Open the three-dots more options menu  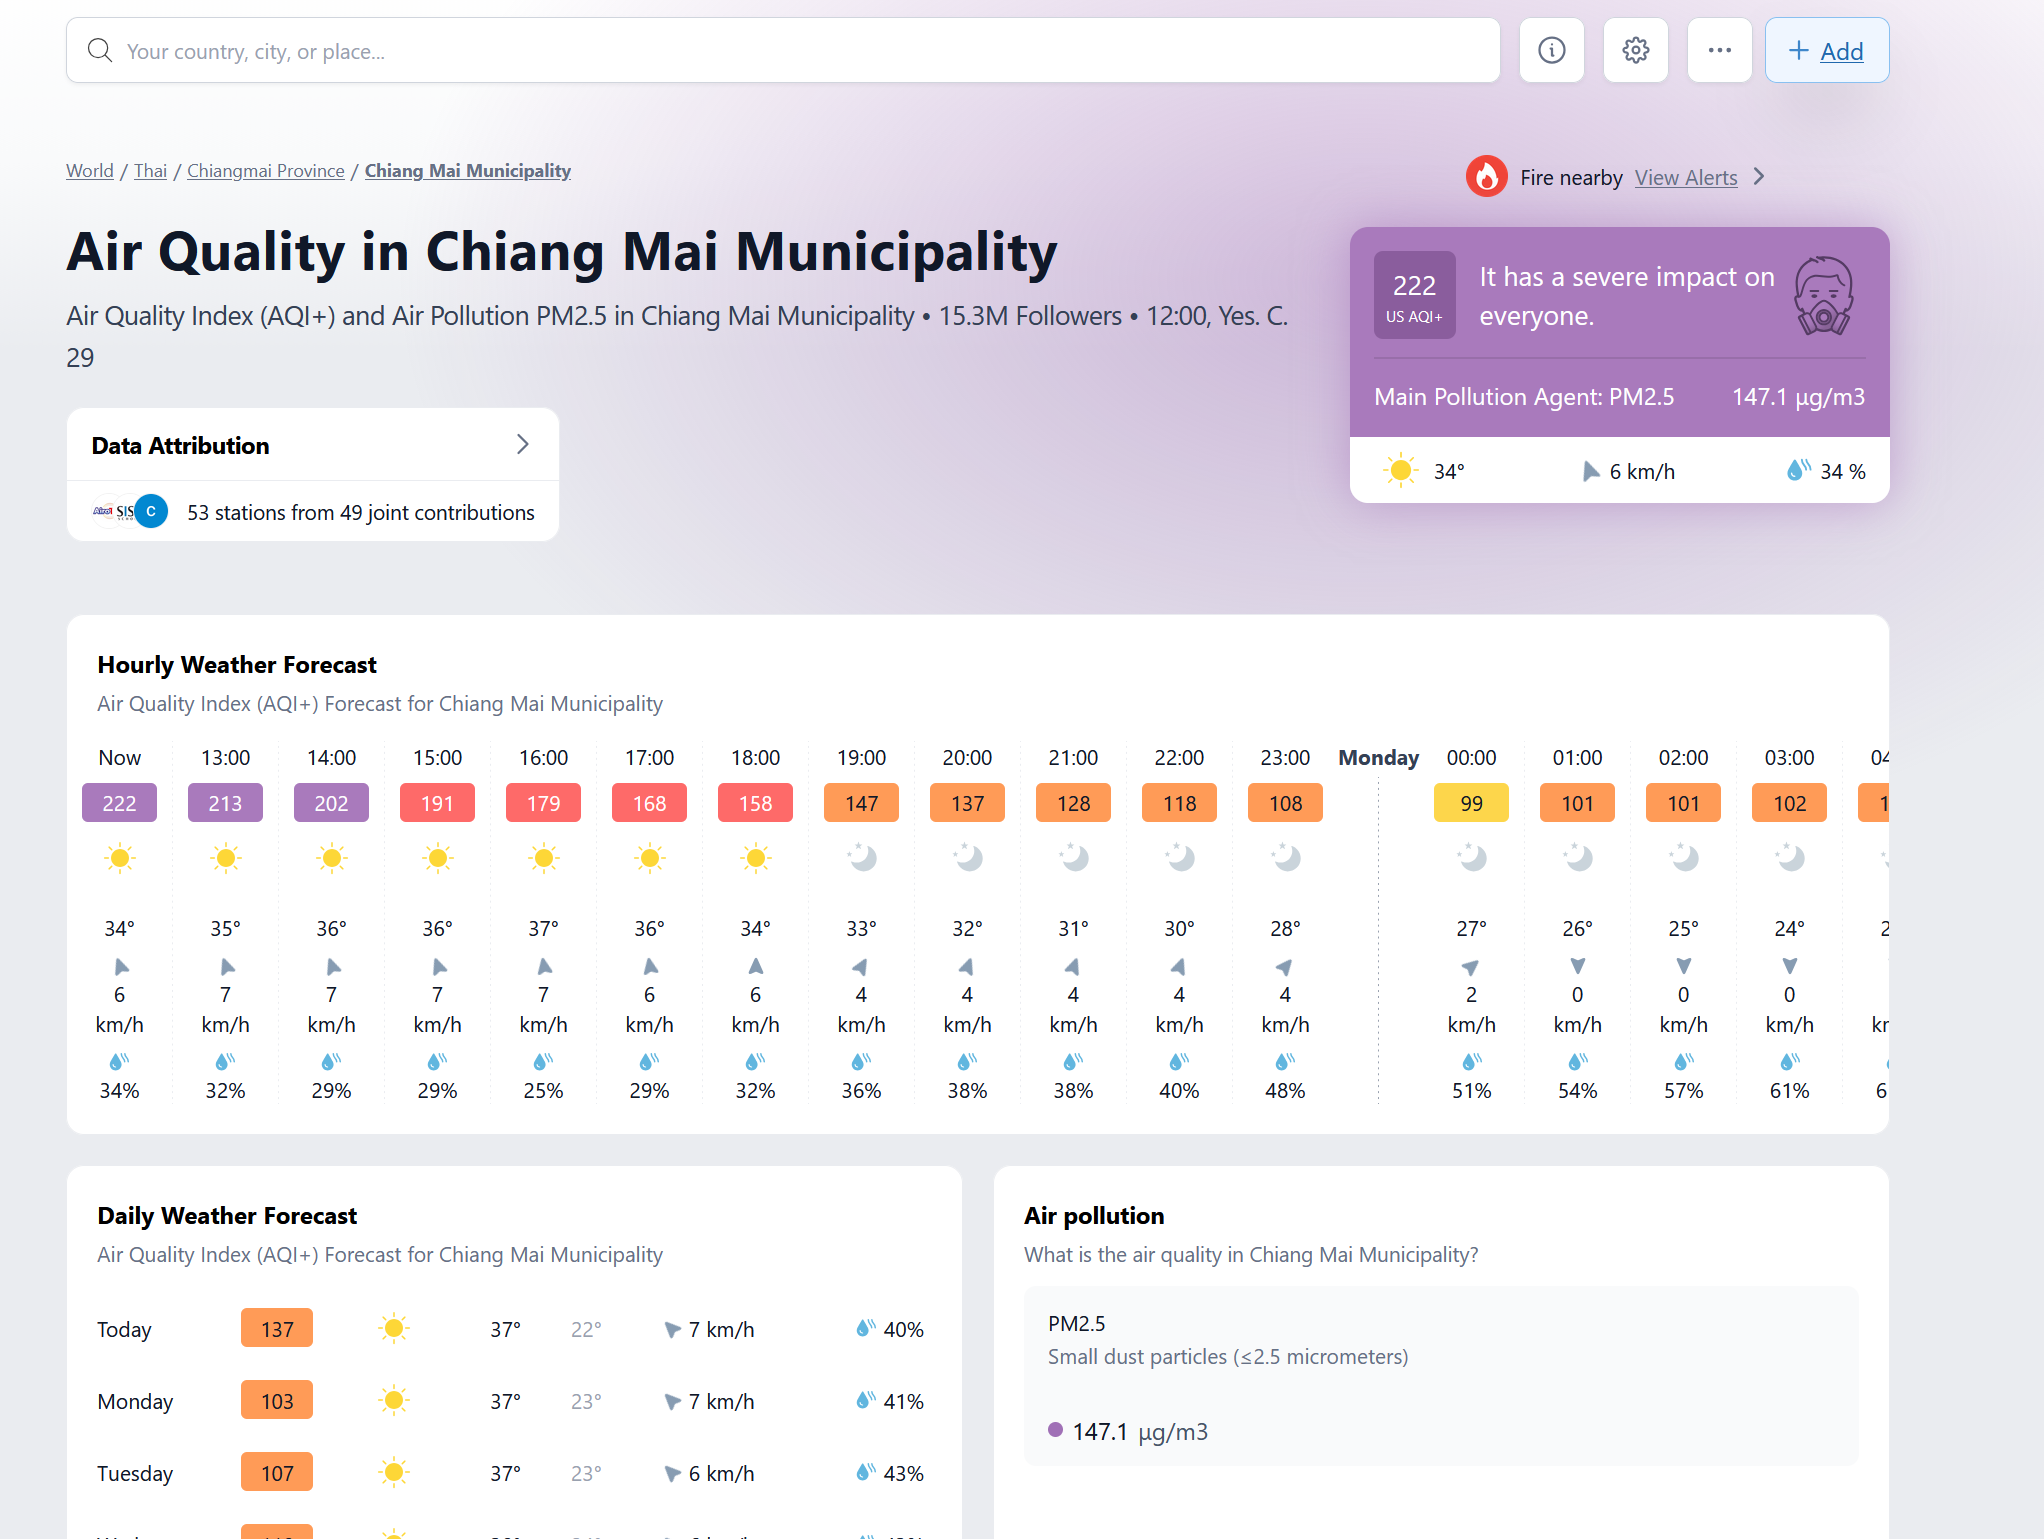click(x=1719, y=50)
